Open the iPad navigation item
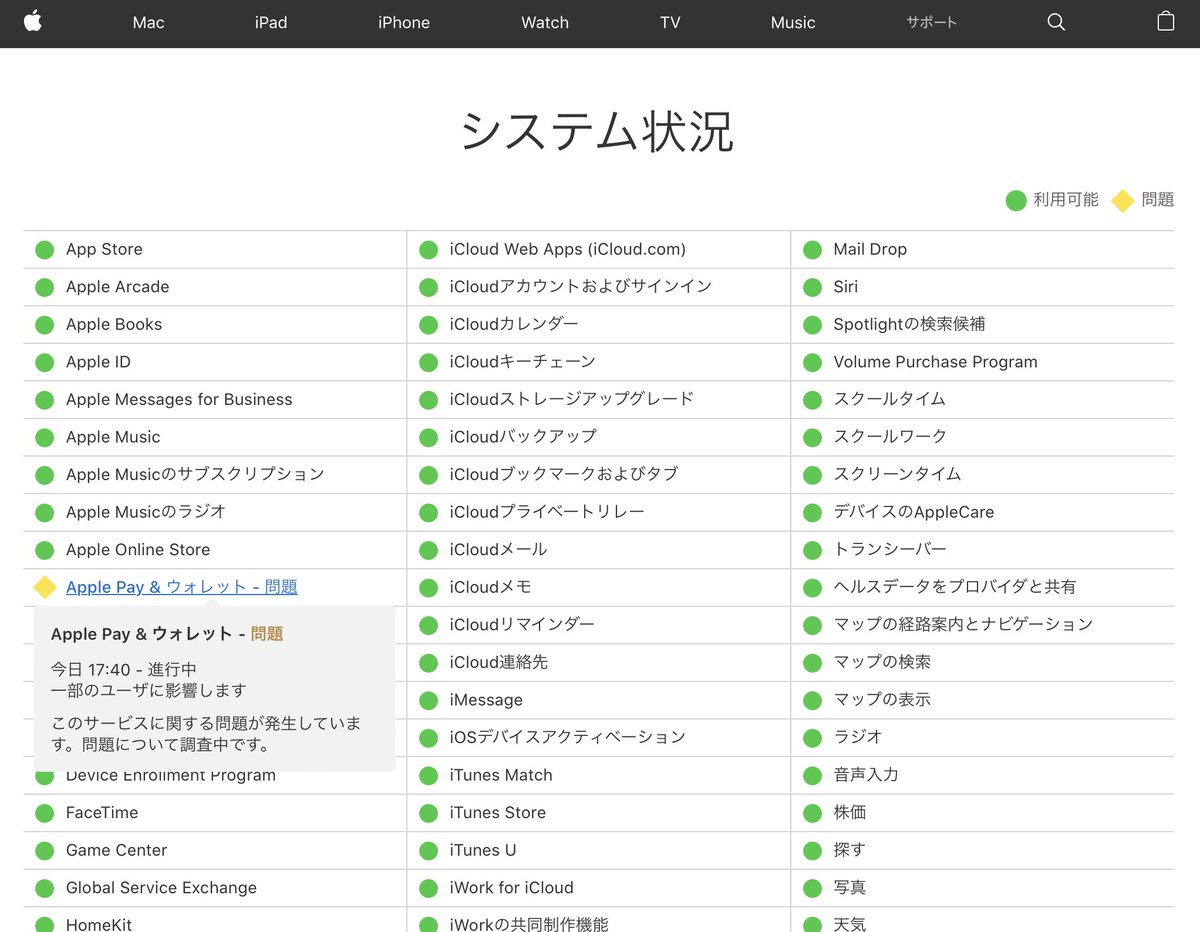 [x=271, y=22]
